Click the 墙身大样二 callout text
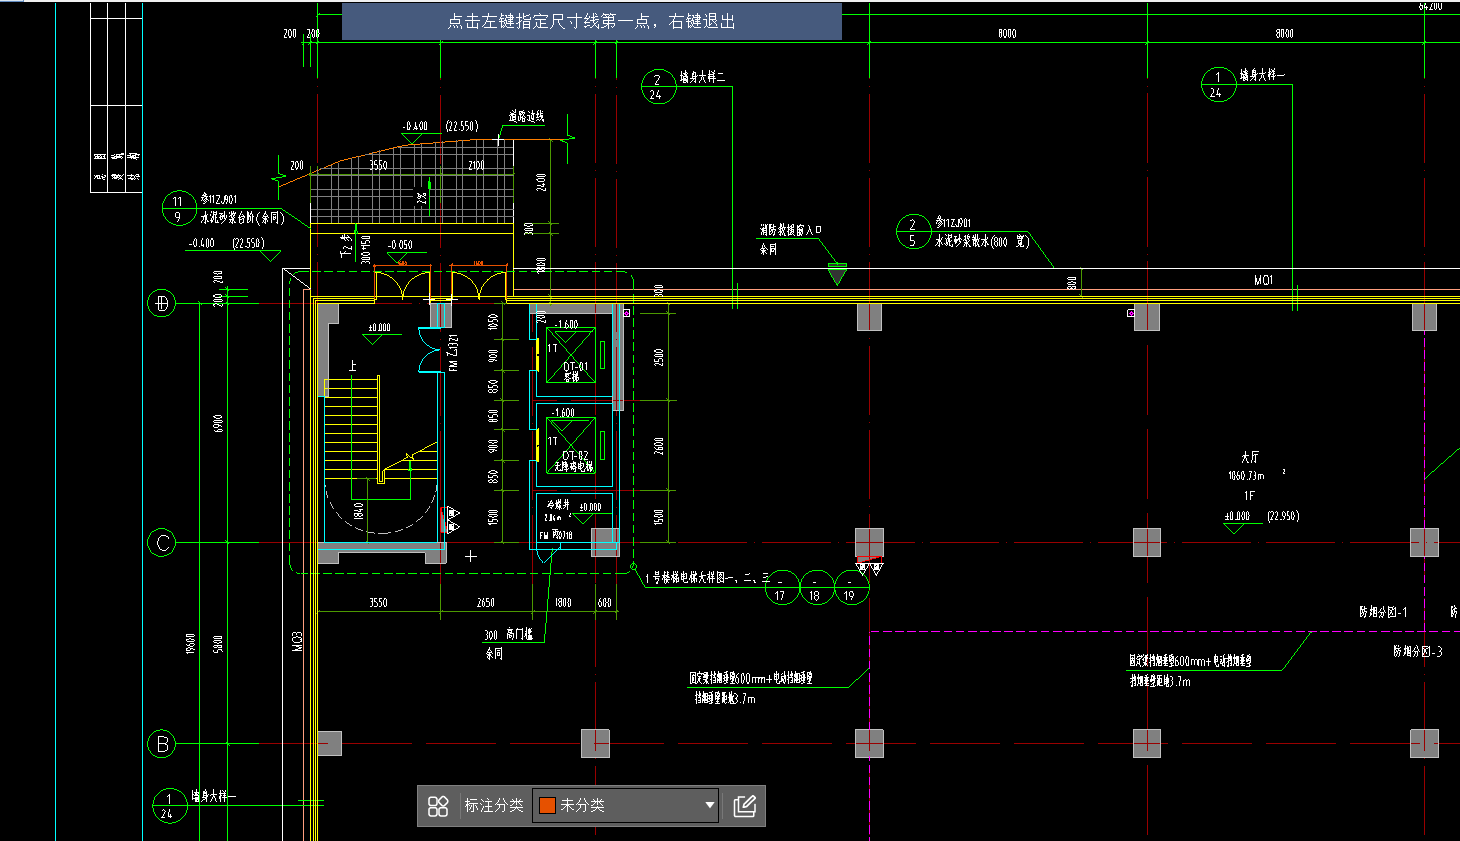Viewport: 1460px width, 841px height. pos(702,77)
